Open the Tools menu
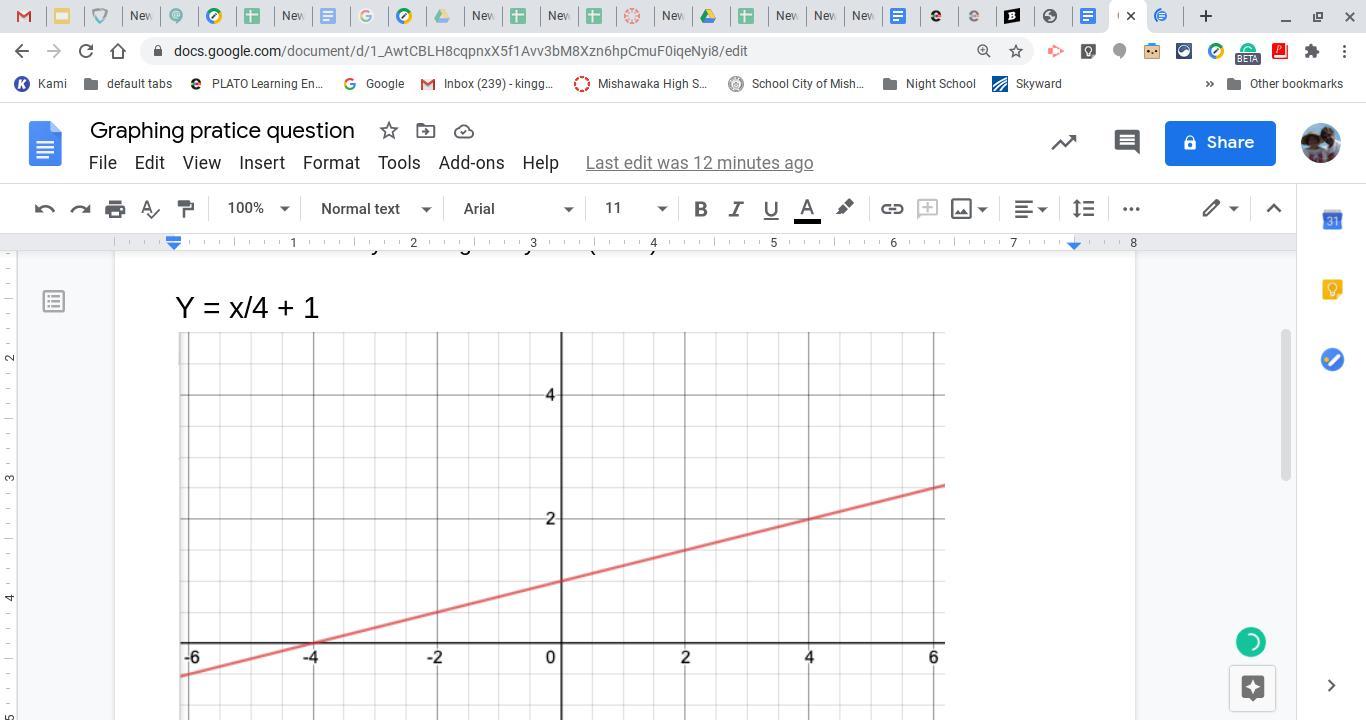The height and width of the screenshot is (720, 1366). coord(399,163)
